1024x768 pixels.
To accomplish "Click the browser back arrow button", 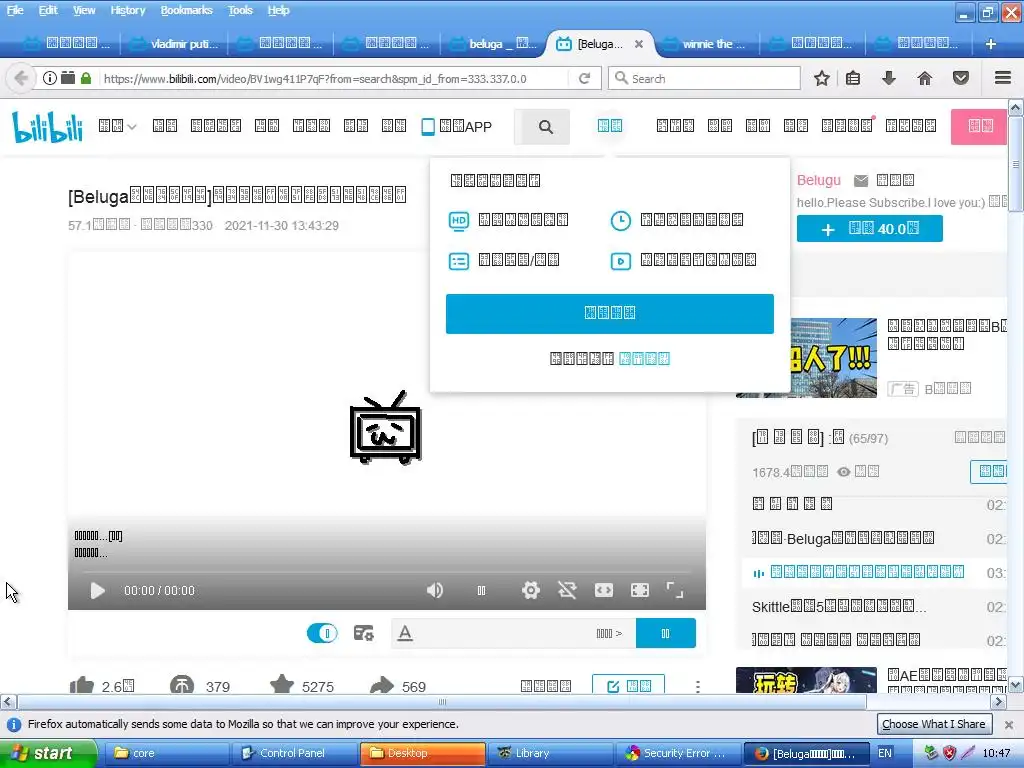I will coord(20,78).
